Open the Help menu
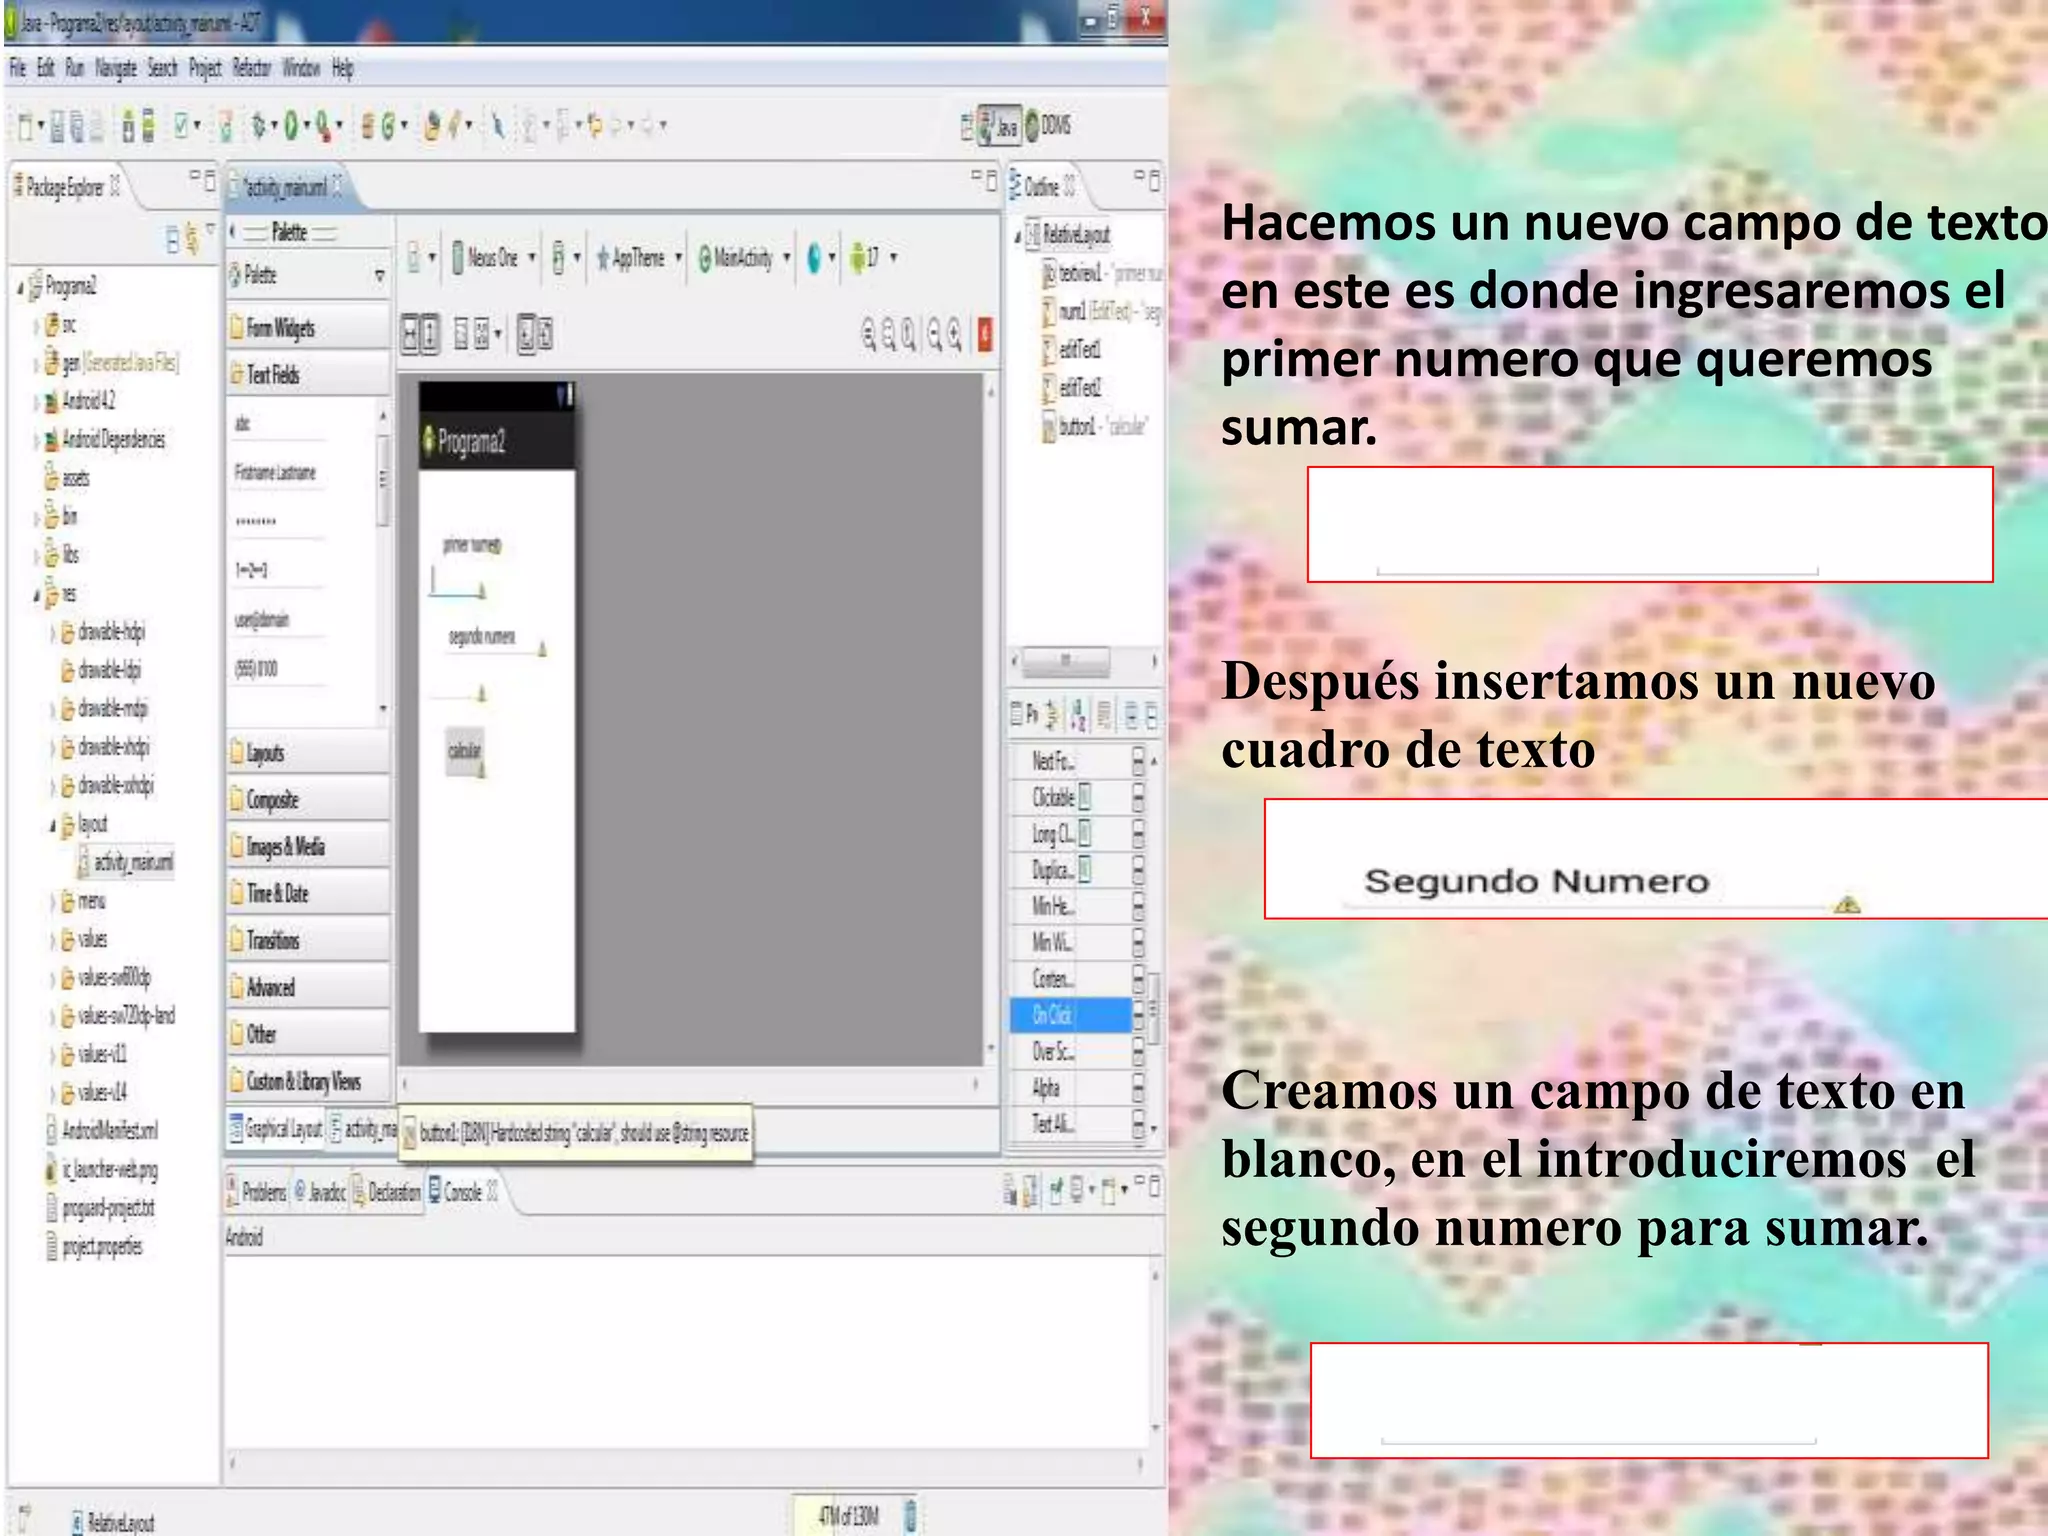The width and height of the screenshot is (2048, 1536). tap(343, 68)
